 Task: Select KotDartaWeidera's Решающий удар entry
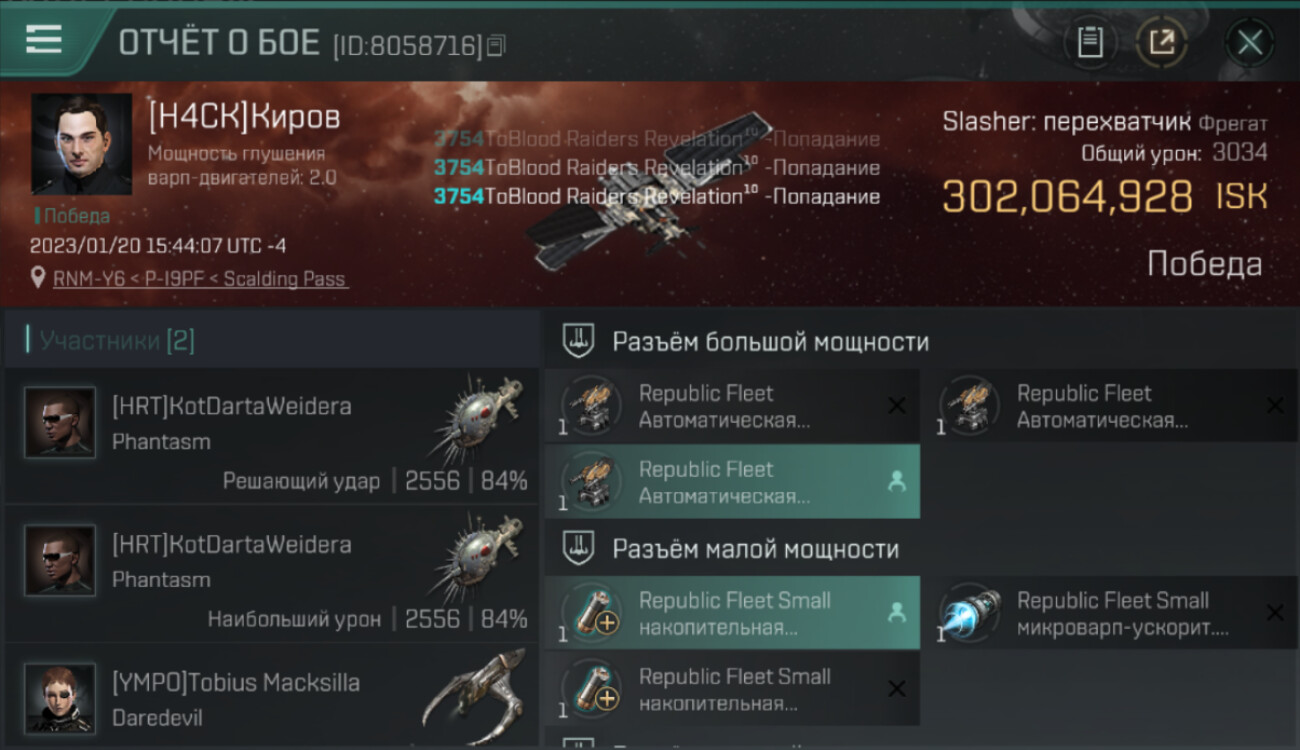(272, 436)
